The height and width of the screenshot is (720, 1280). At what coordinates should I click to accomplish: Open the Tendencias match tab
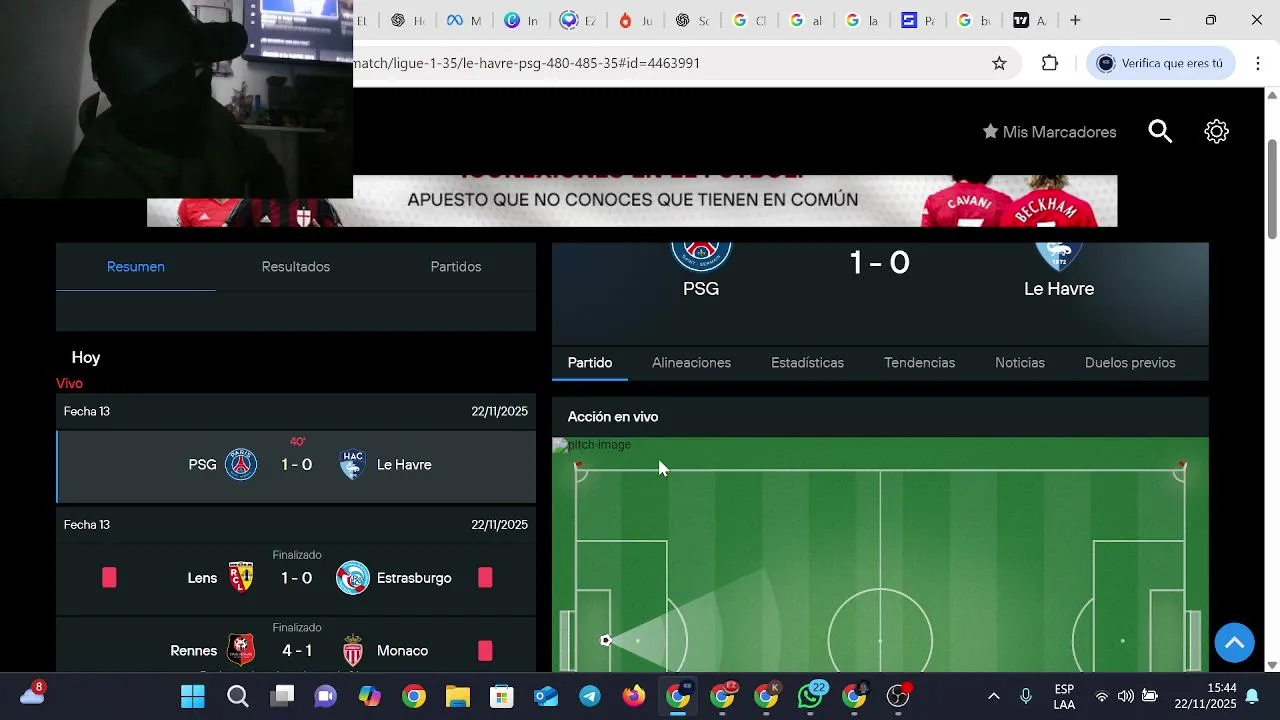tap(919, 363)
